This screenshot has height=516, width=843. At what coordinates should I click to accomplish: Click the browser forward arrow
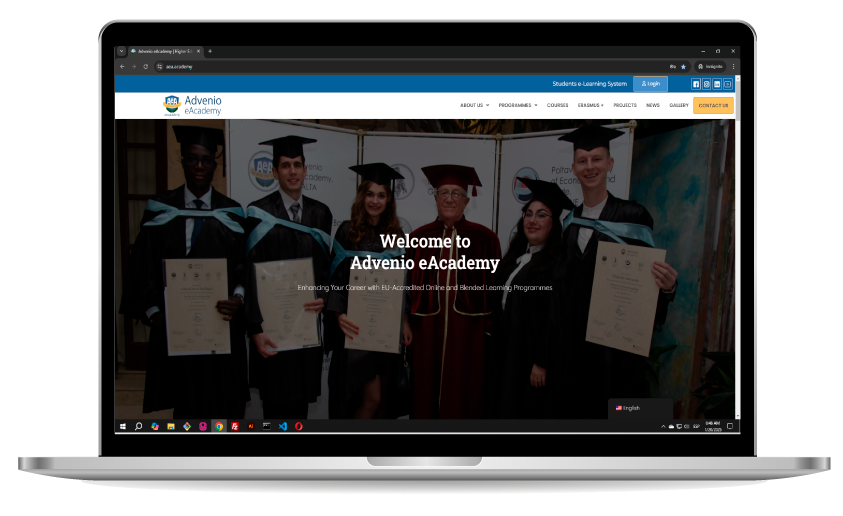[x=134, y=67]
